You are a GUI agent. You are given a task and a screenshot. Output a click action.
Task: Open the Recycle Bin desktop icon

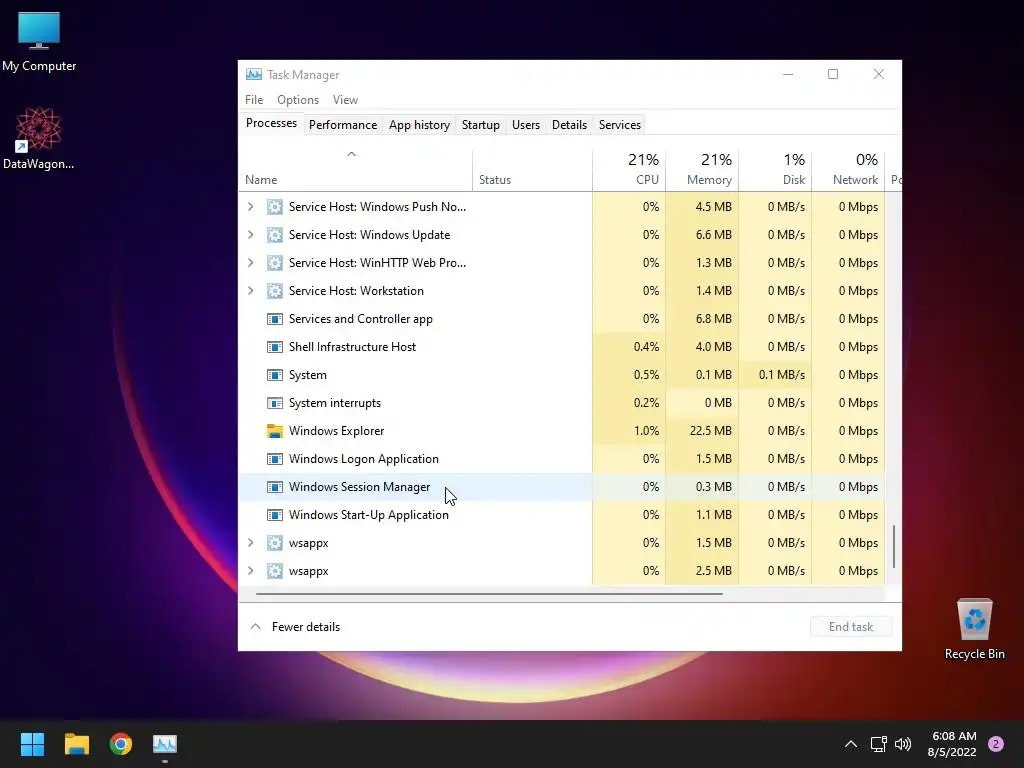tap(974, 628)
